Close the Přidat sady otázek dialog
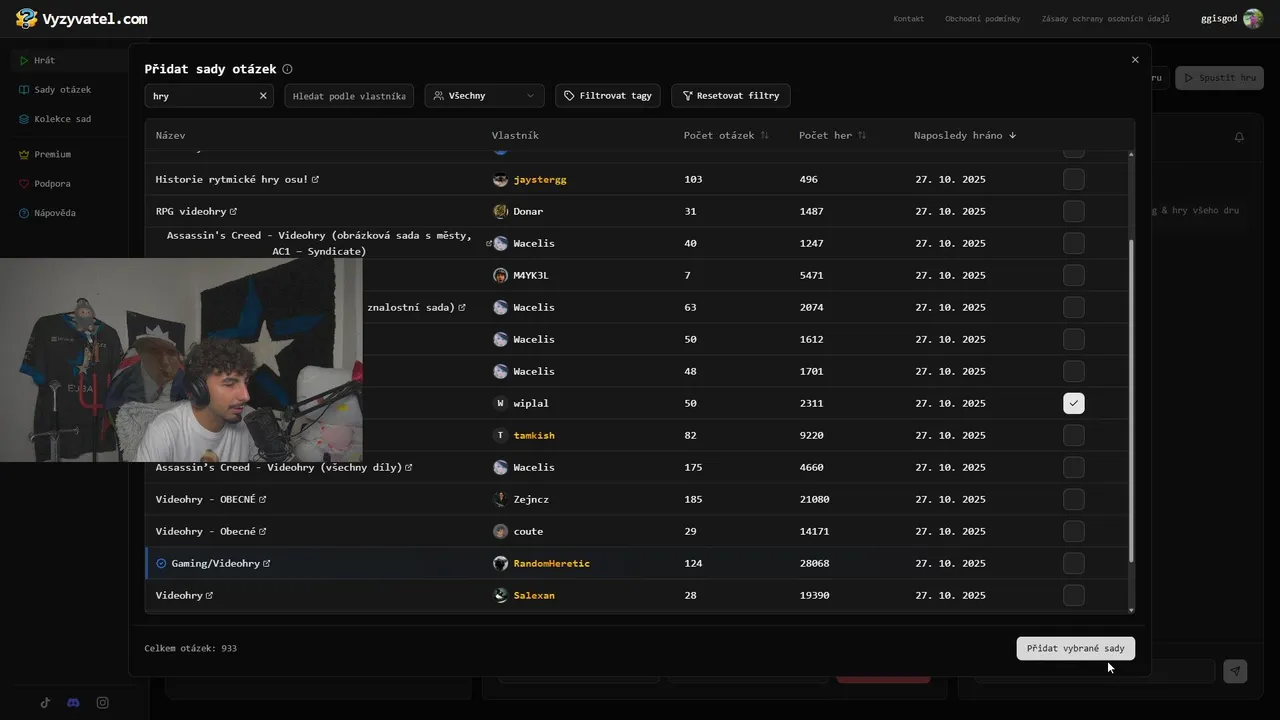The width and height of the screenshot is (1280, 720). tap(1135, 60)
